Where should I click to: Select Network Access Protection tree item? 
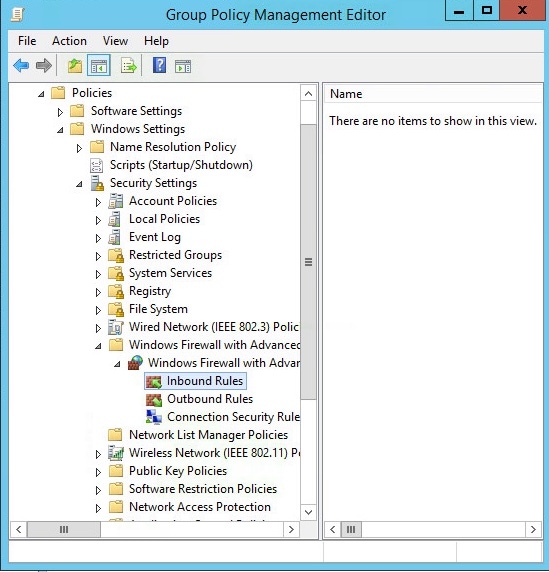pyautogui.click(x=200, y=507)
